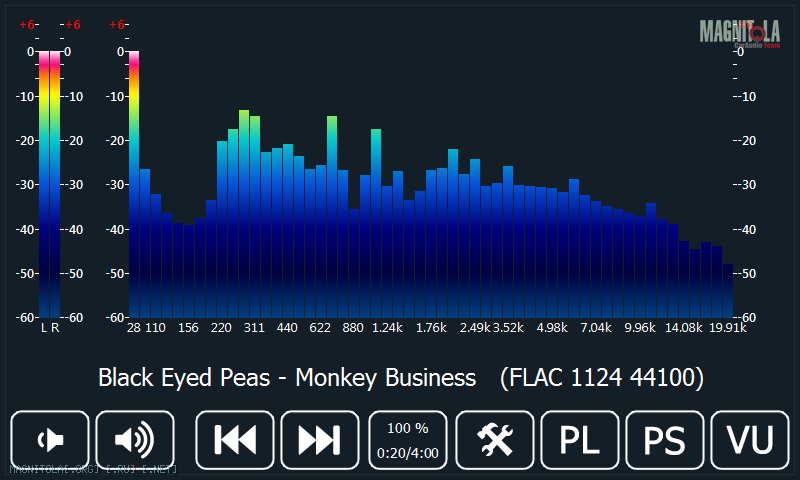
Task: Click the 311 frequency label
Action: pyautogui.click(x=254, y=328)
